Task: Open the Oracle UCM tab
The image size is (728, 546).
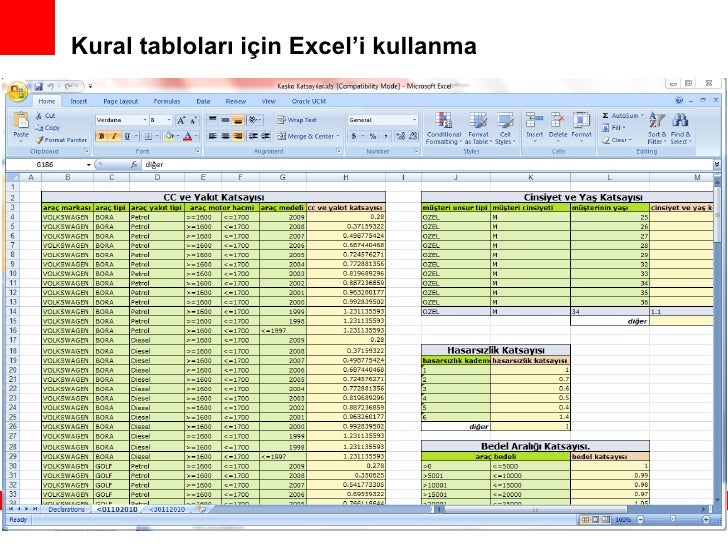Action: click(x=309, y=101)
